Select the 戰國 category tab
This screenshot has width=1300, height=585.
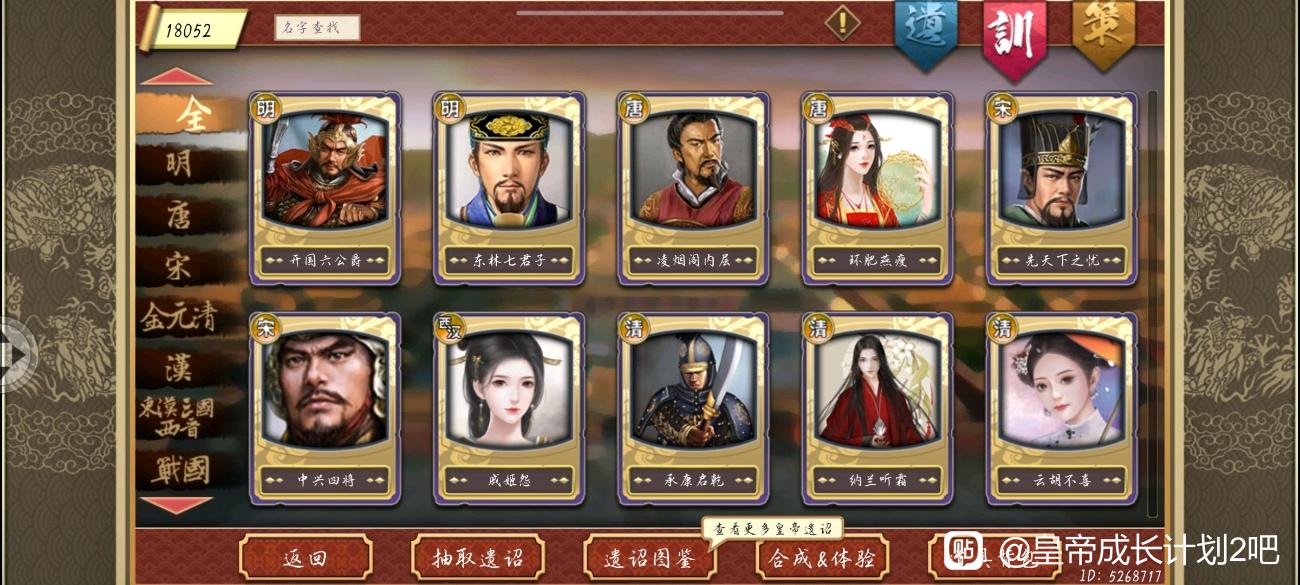tap(180, 469)
